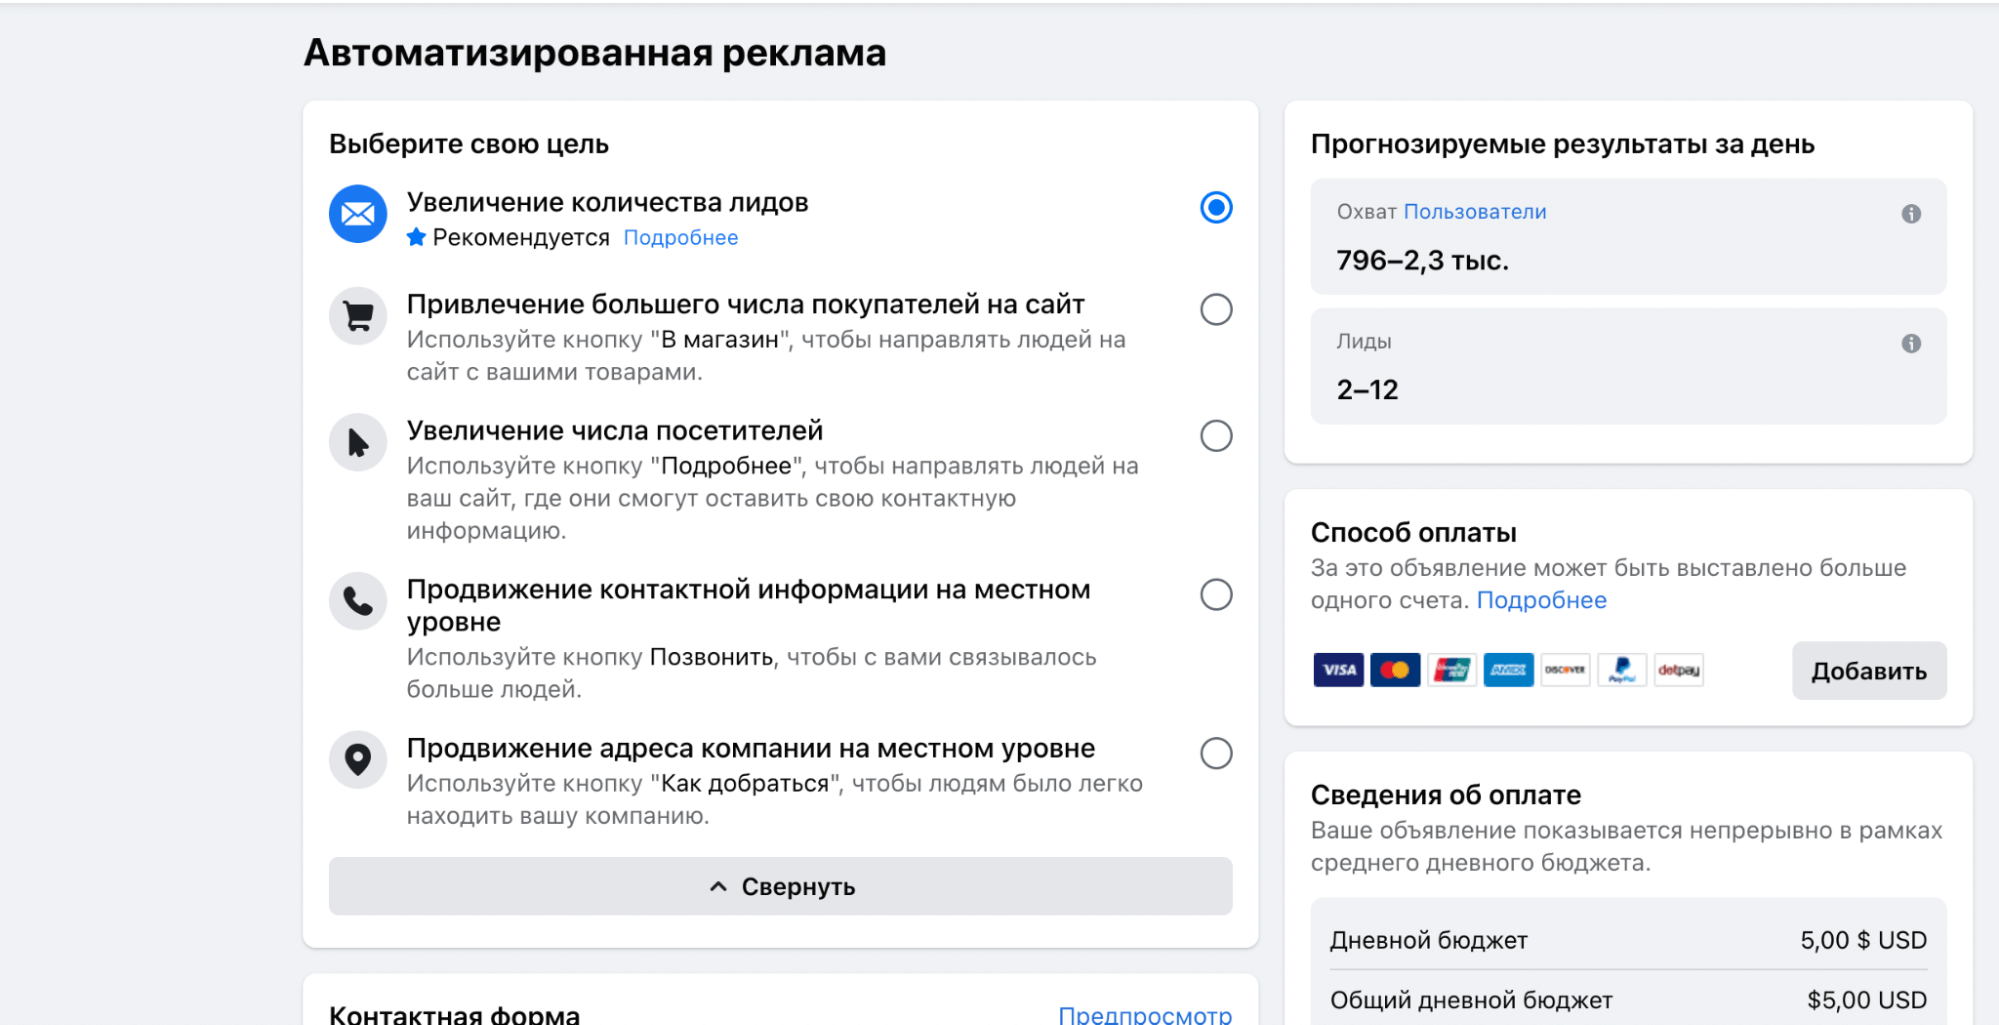Click the cursor arrow icon for visitors
This screenshot has width=1999, height=1025.
(358, 442)
